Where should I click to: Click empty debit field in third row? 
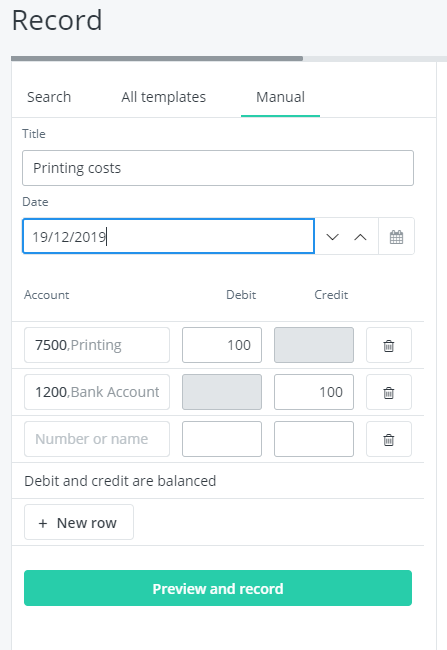click(x=222, y=439)
